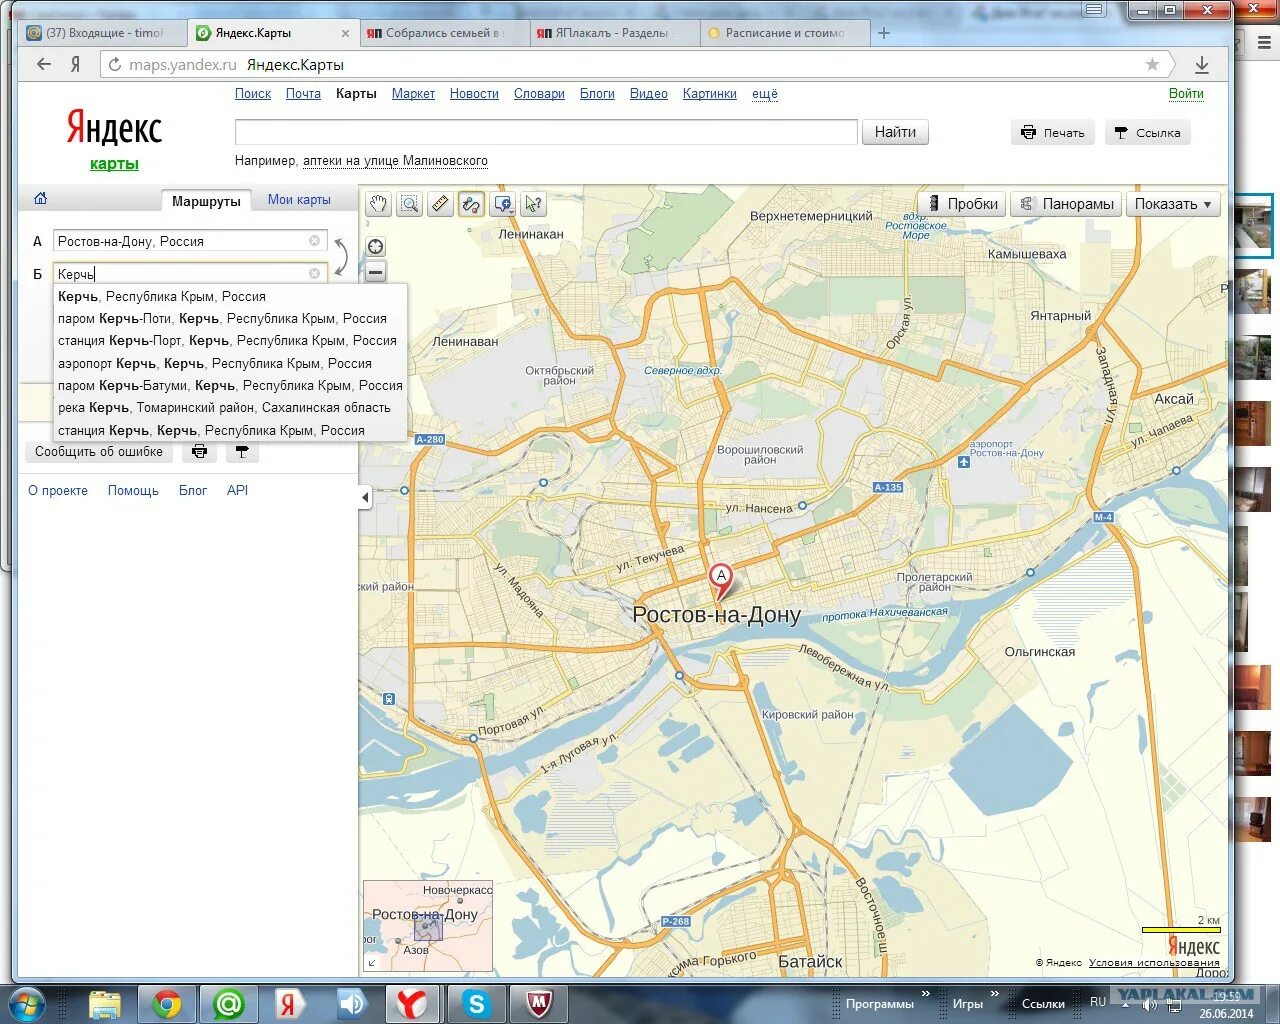The height and width of the screenshot is (1024, 1280).
Task: Click Сообщить об ошибке button
Action: click(x=98, y=451)
